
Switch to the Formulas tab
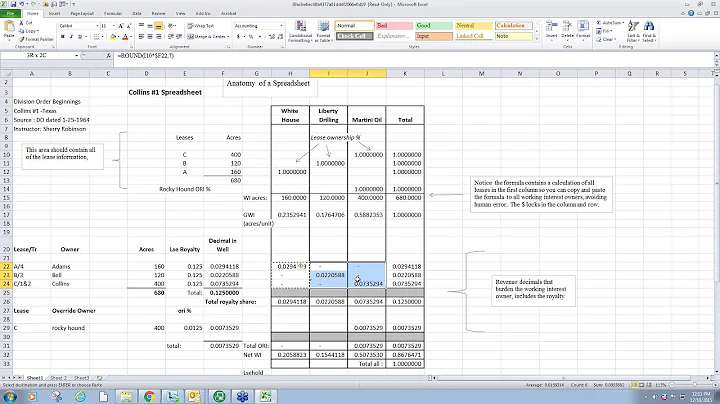point(113,13)
